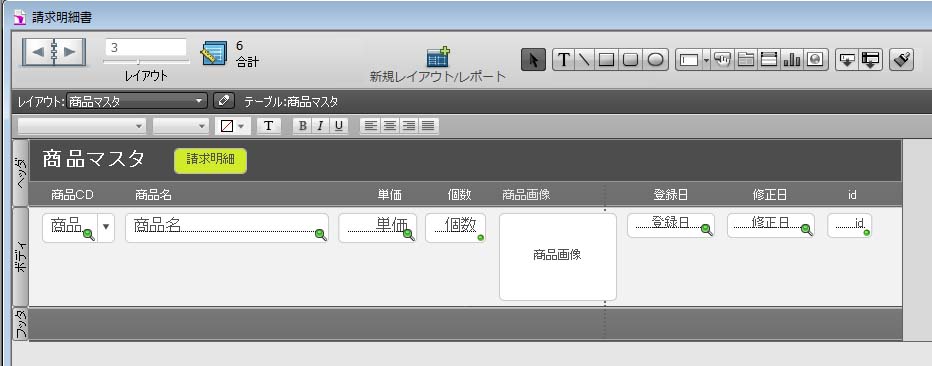This screenshot has height=366, width=932.
Task: Click the id field in the body
Action: coord(849,226)
